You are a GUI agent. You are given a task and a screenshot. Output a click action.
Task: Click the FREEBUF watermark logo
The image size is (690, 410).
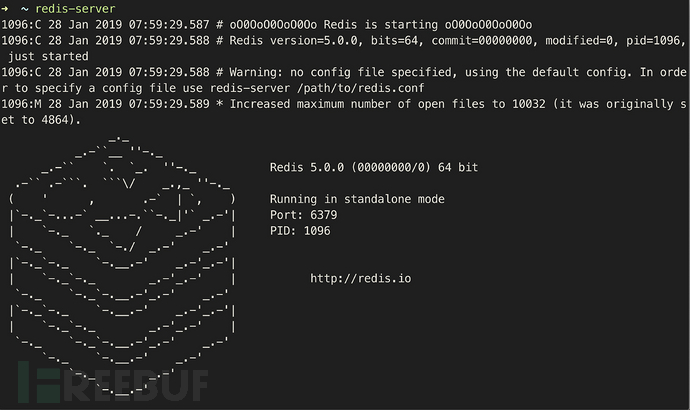point(113,382)
